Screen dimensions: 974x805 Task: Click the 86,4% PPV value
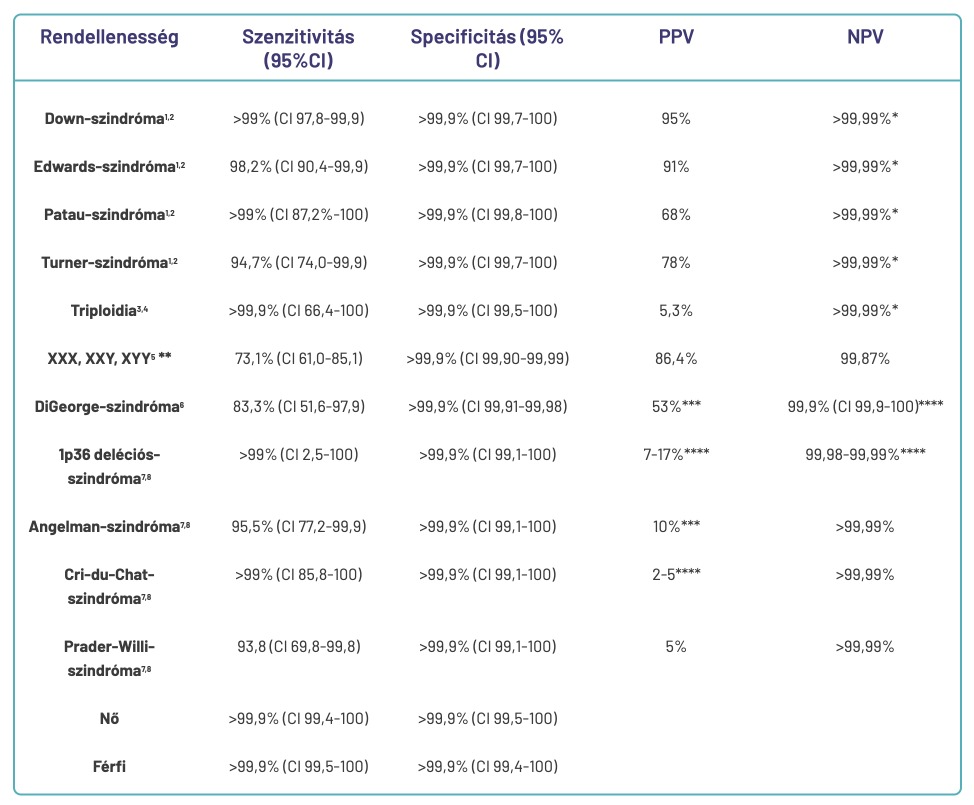pyautogui.click(x=676, y=359)
